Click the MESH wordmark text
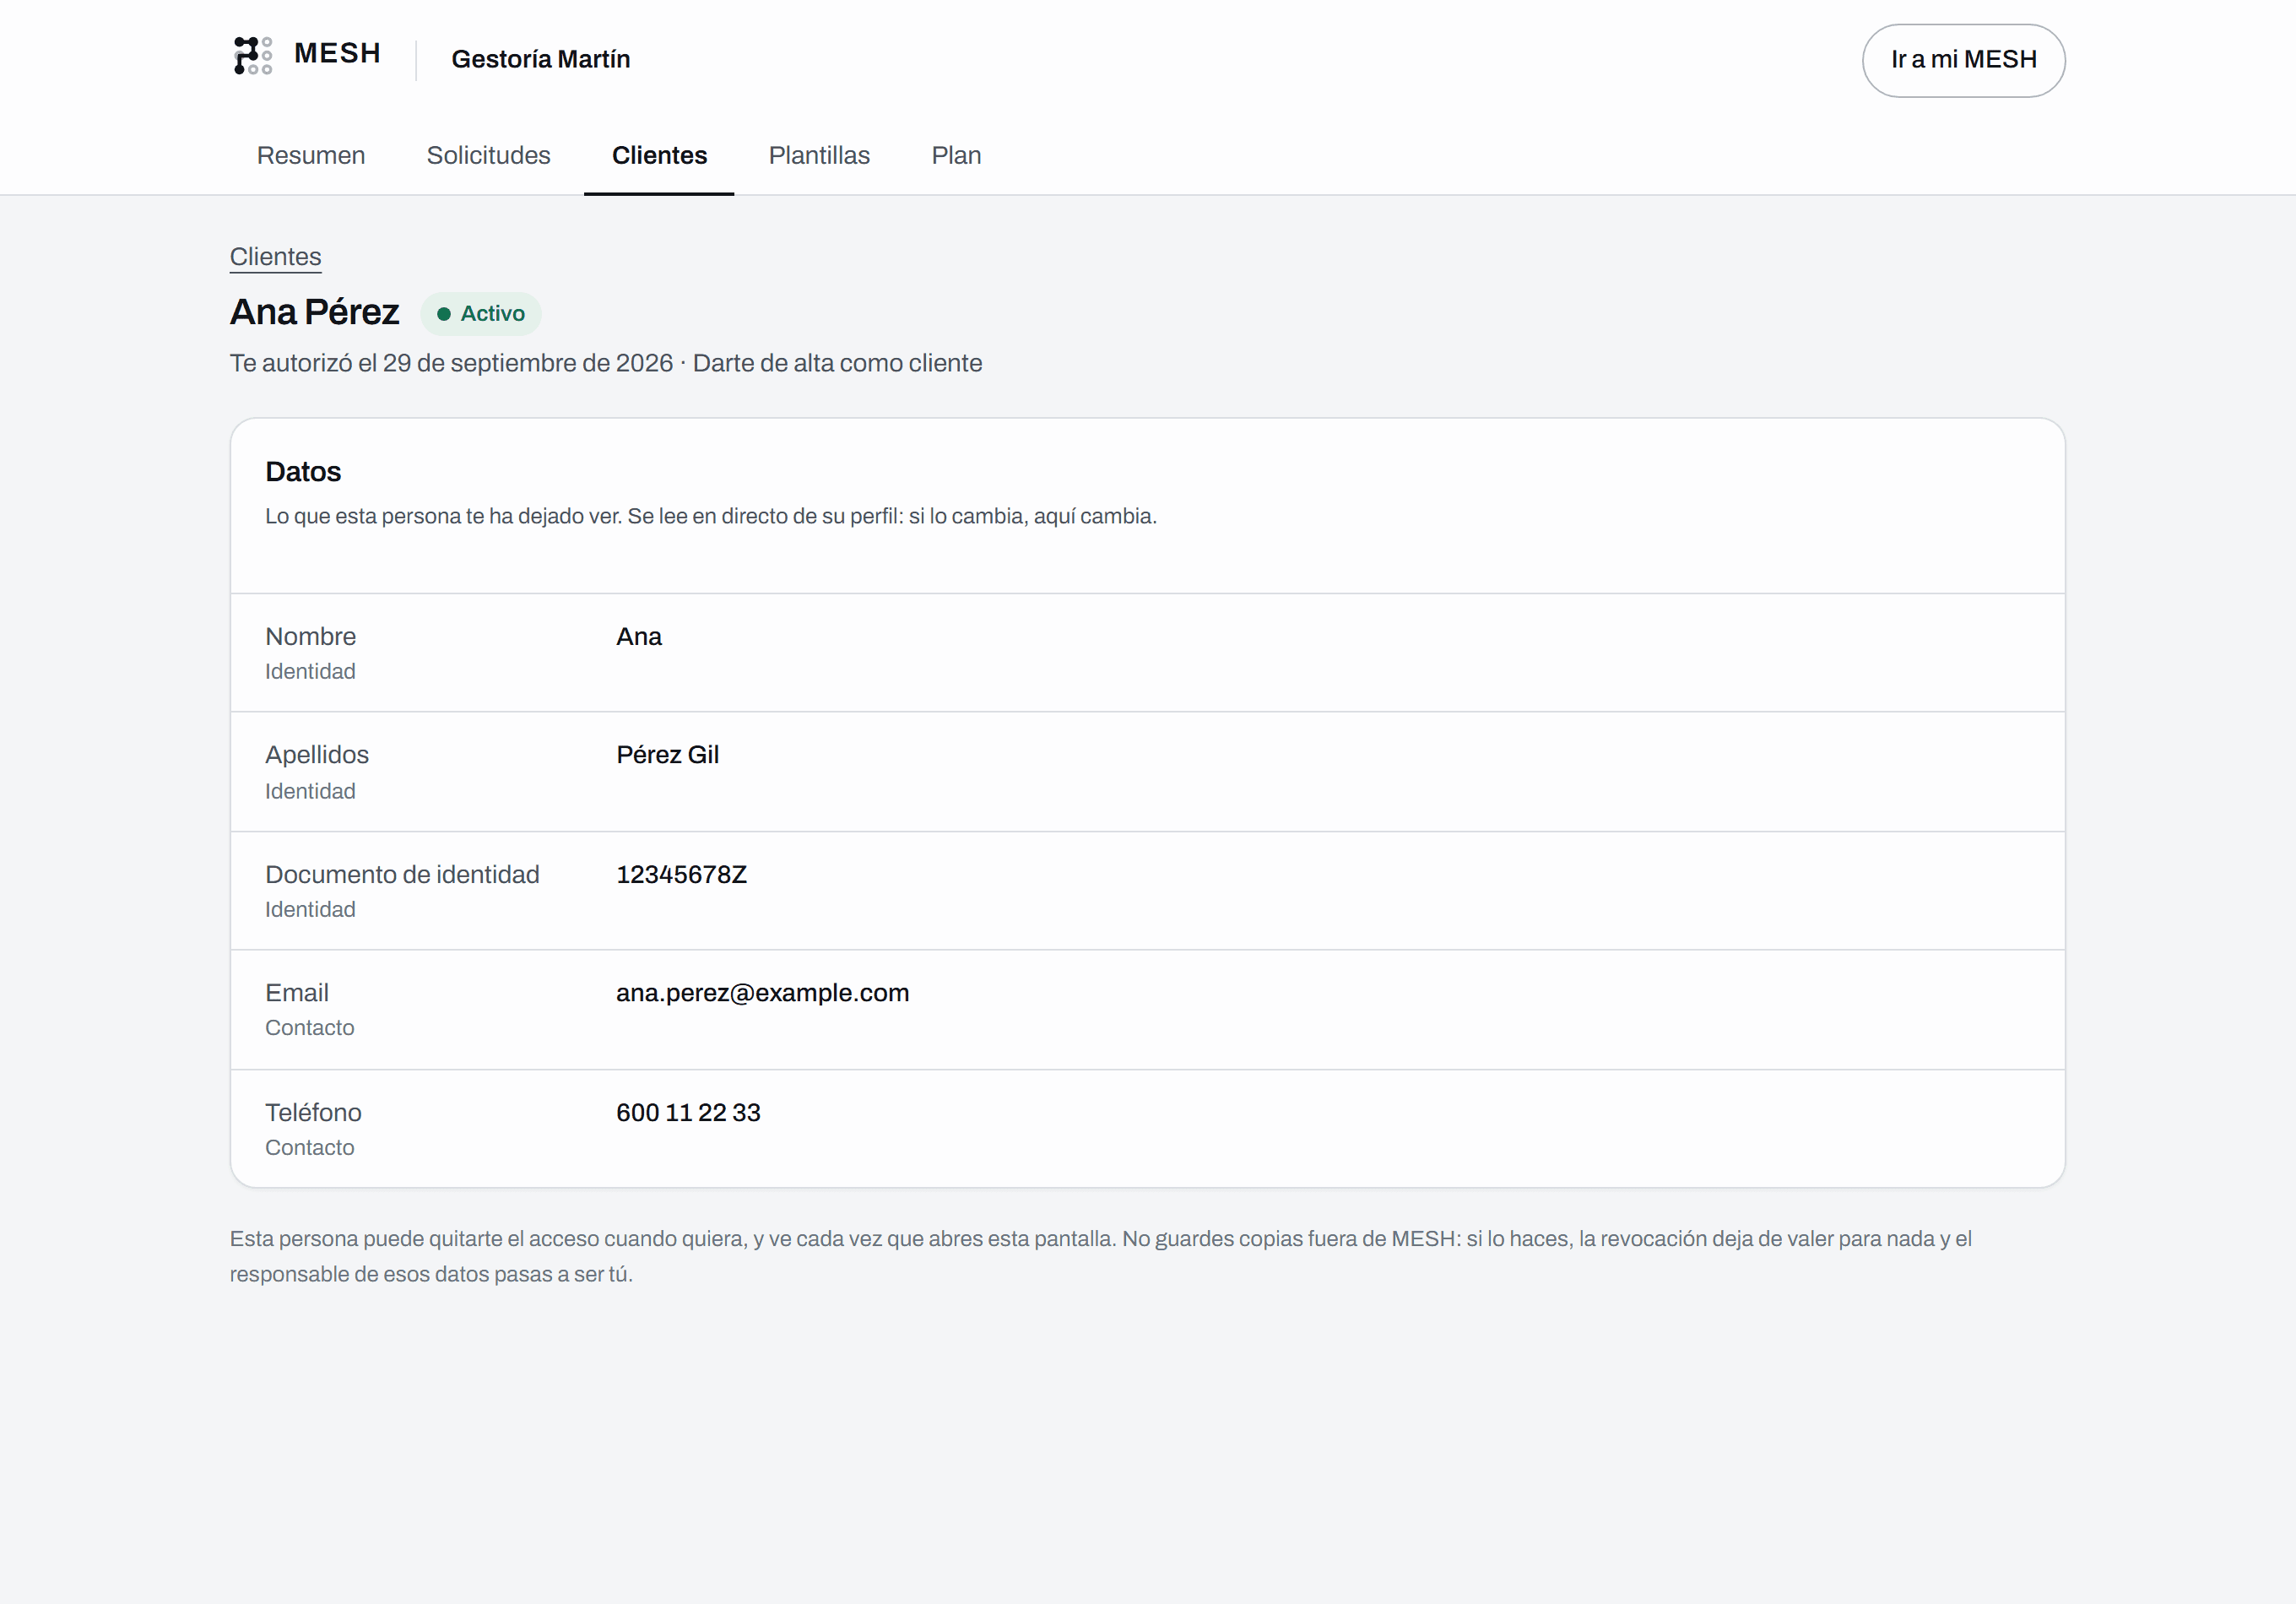Viewport: 2296px width, 1604px height. pyautogui.click(x=338, y=53)
